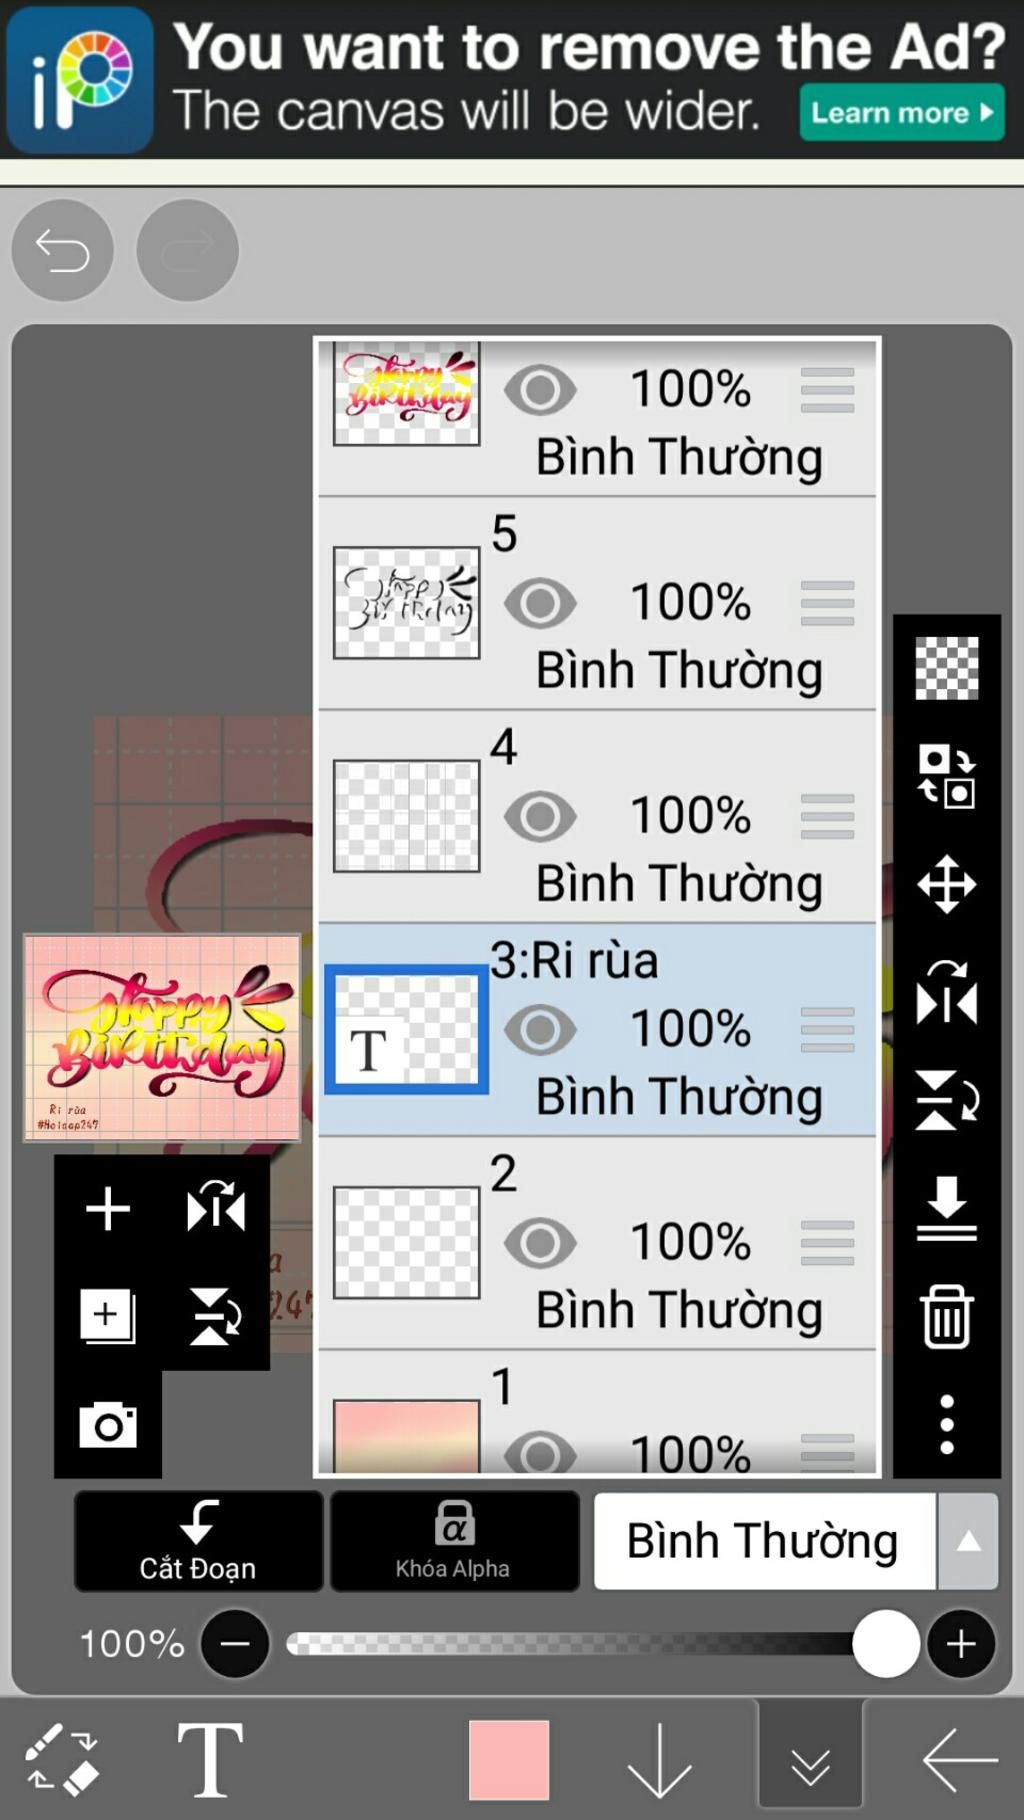Hide layer 5 with eye icon
This screenshot has width=1024, height=1820.
coord(540,603)
